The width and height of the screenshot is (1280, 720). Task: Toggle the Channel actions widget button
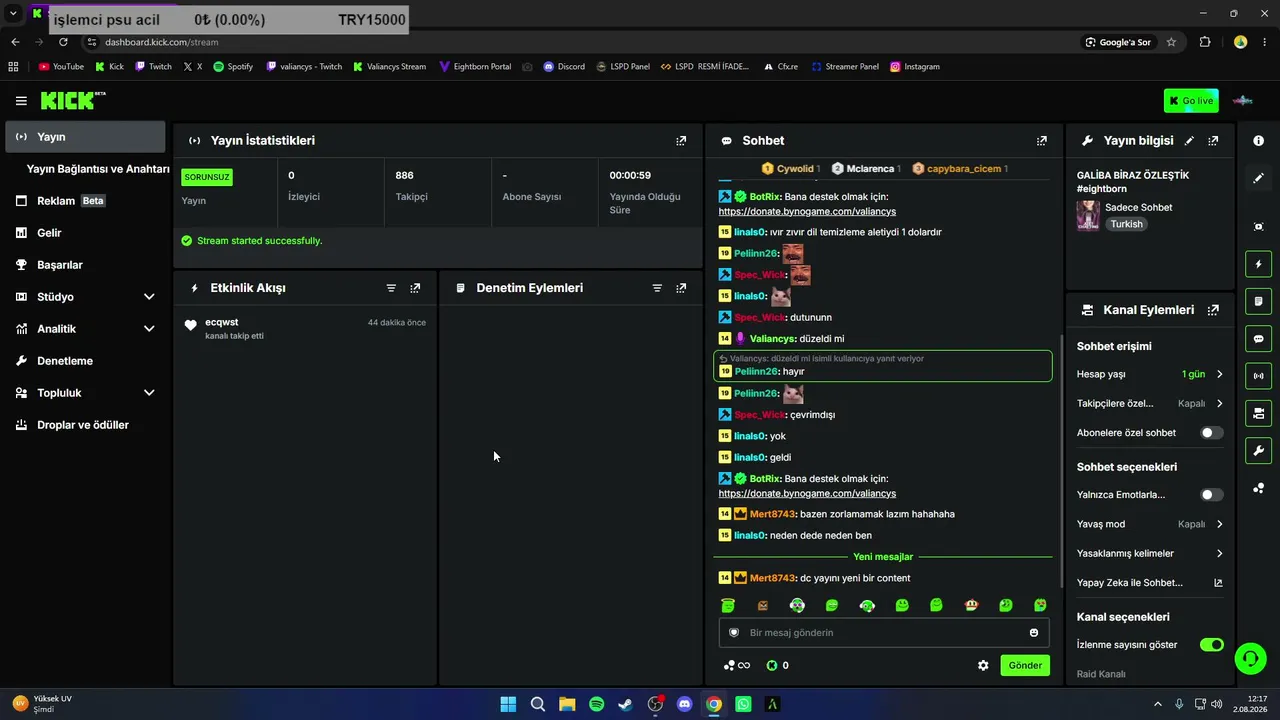pos(1258,413)
